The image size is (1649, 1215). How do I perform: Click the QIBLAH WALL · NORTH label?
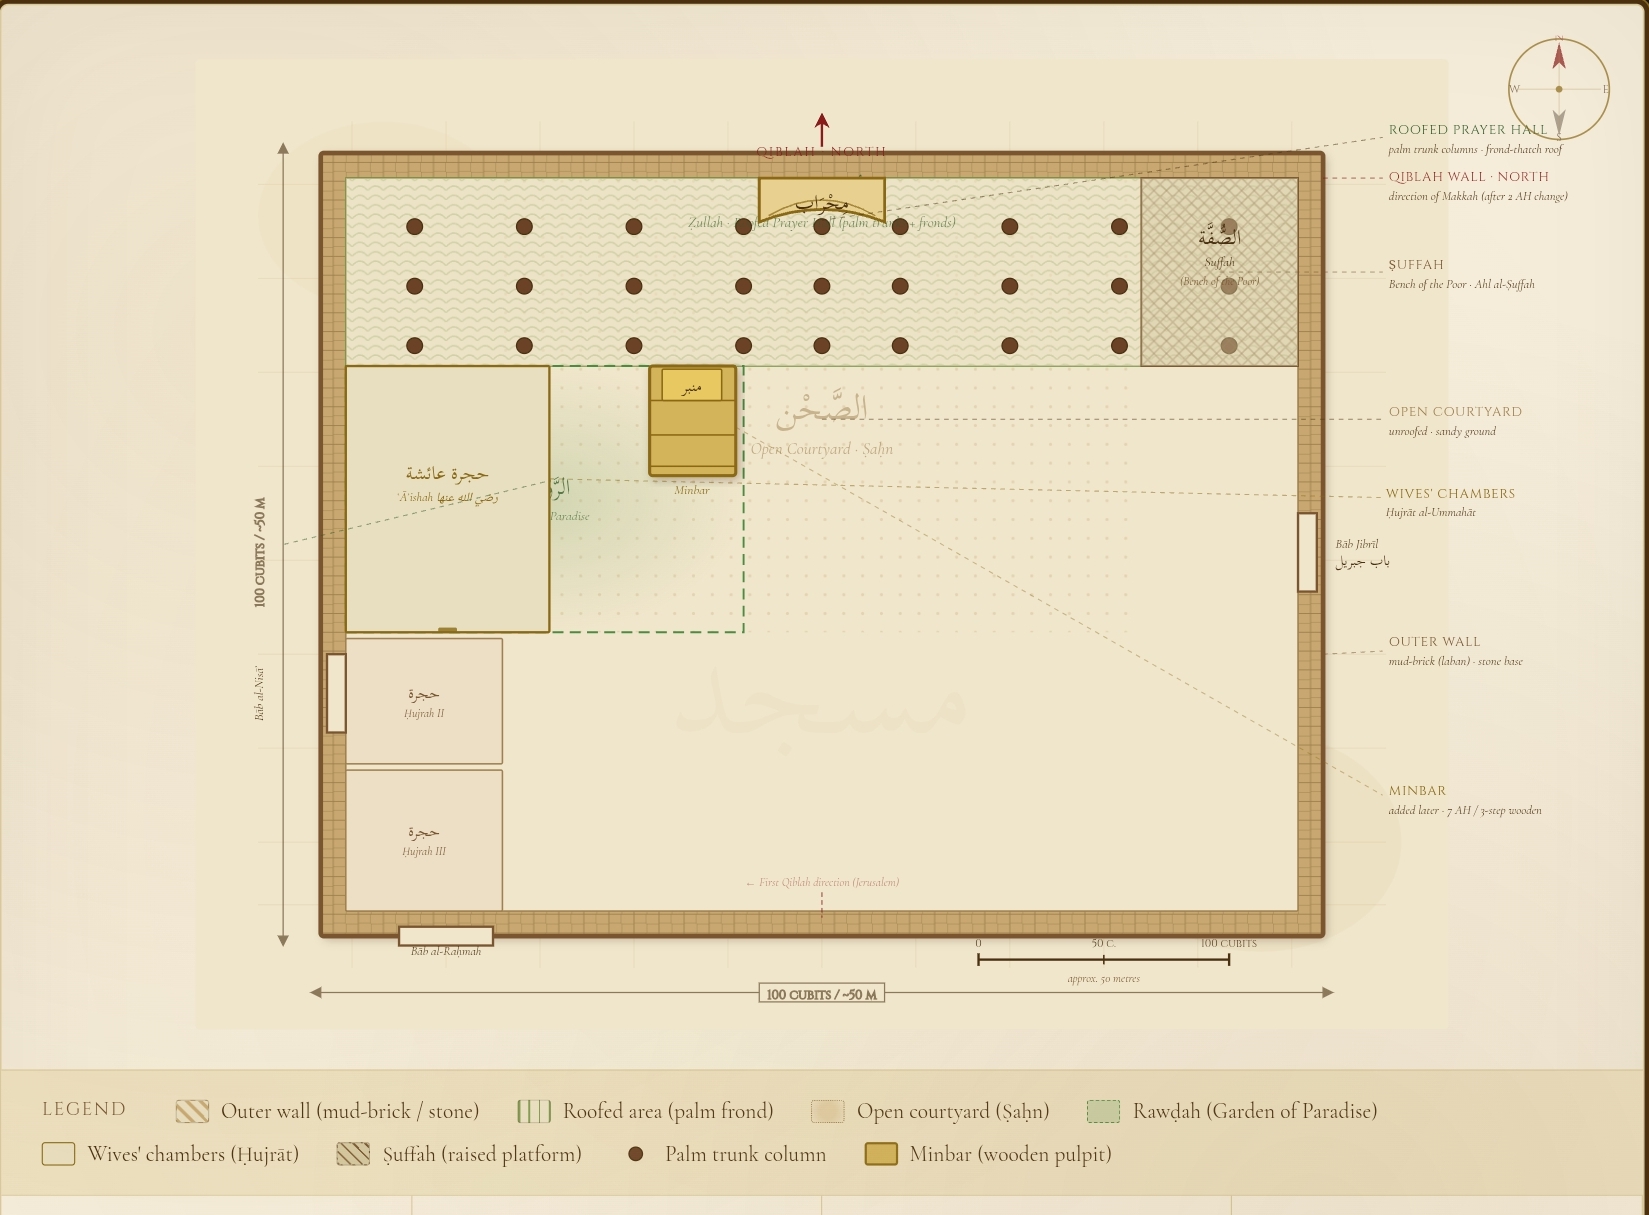click(1468, 177)
